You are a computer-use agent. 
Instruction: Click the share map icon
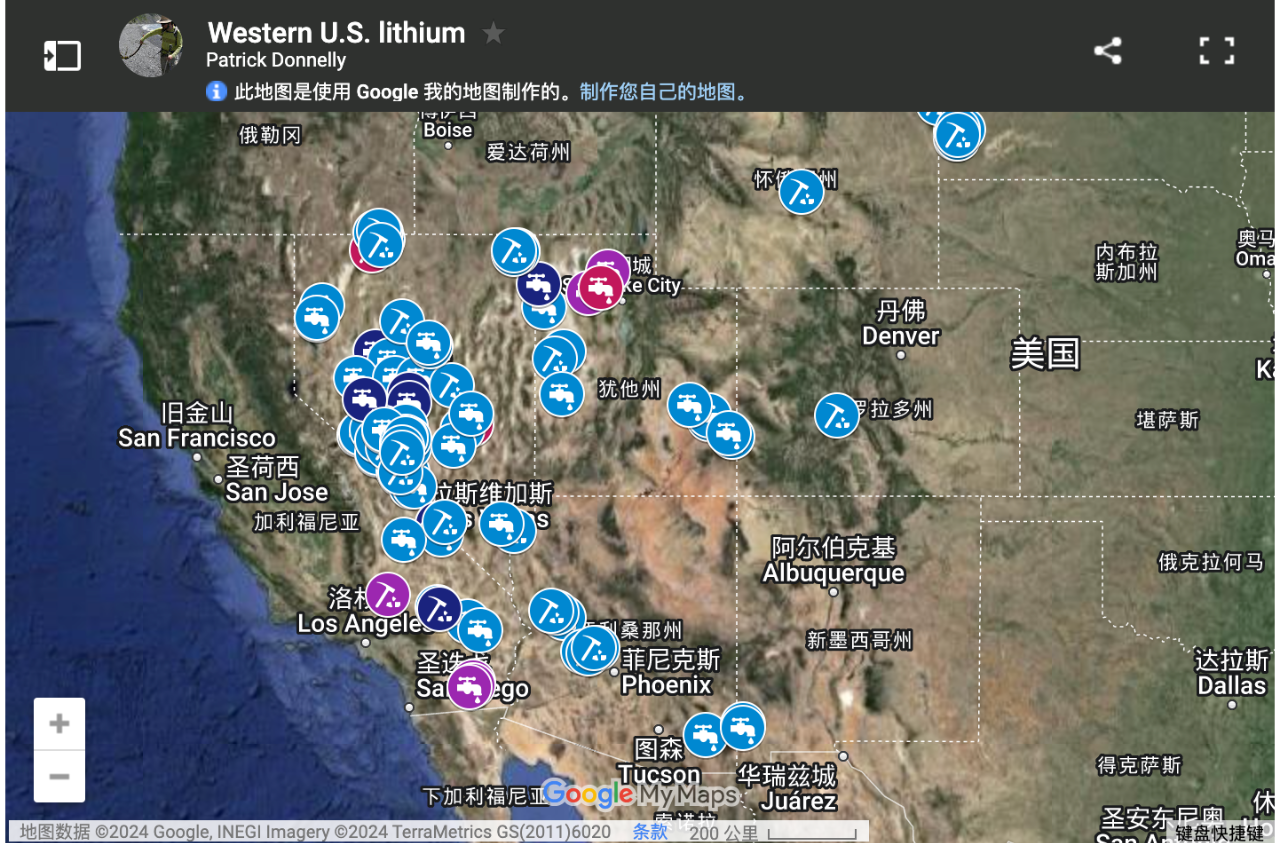[1107, 51]
